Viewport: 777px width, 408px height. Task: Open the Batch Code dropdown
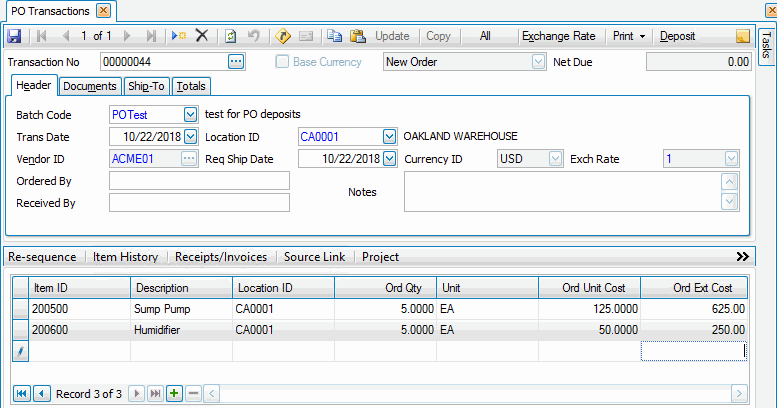[x=191, y=114]
